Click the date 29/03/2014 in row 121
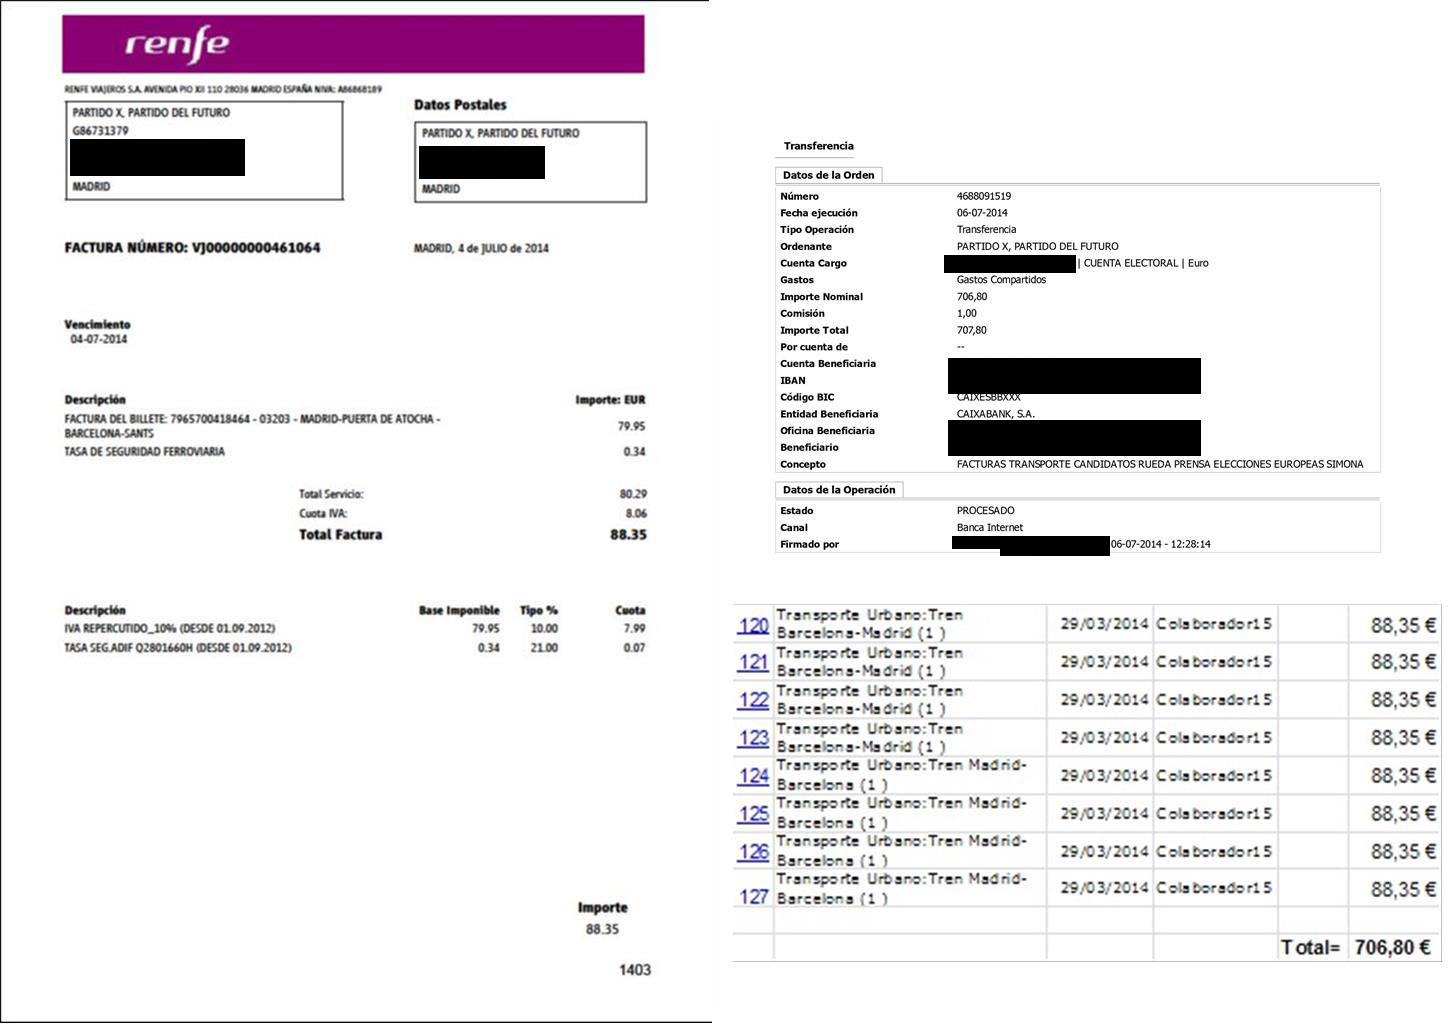The image size is (1448, 1024). [x=1104, y=662]
